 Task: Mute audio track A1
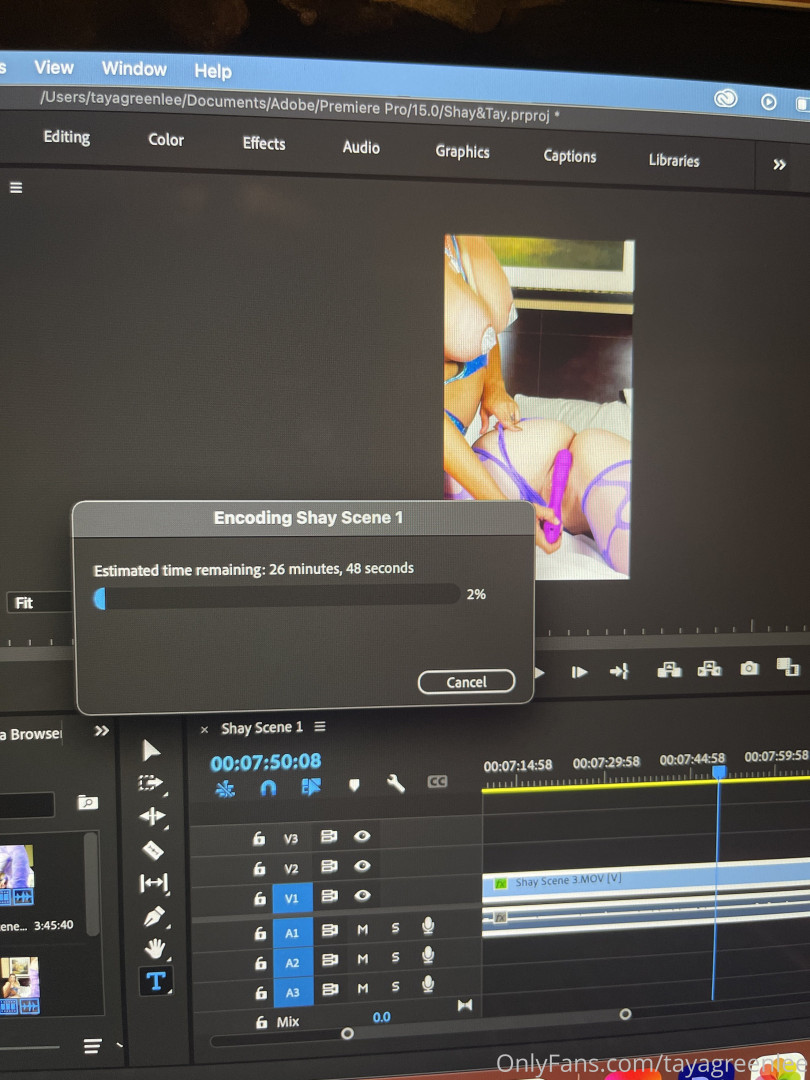[x=363, y=929]
